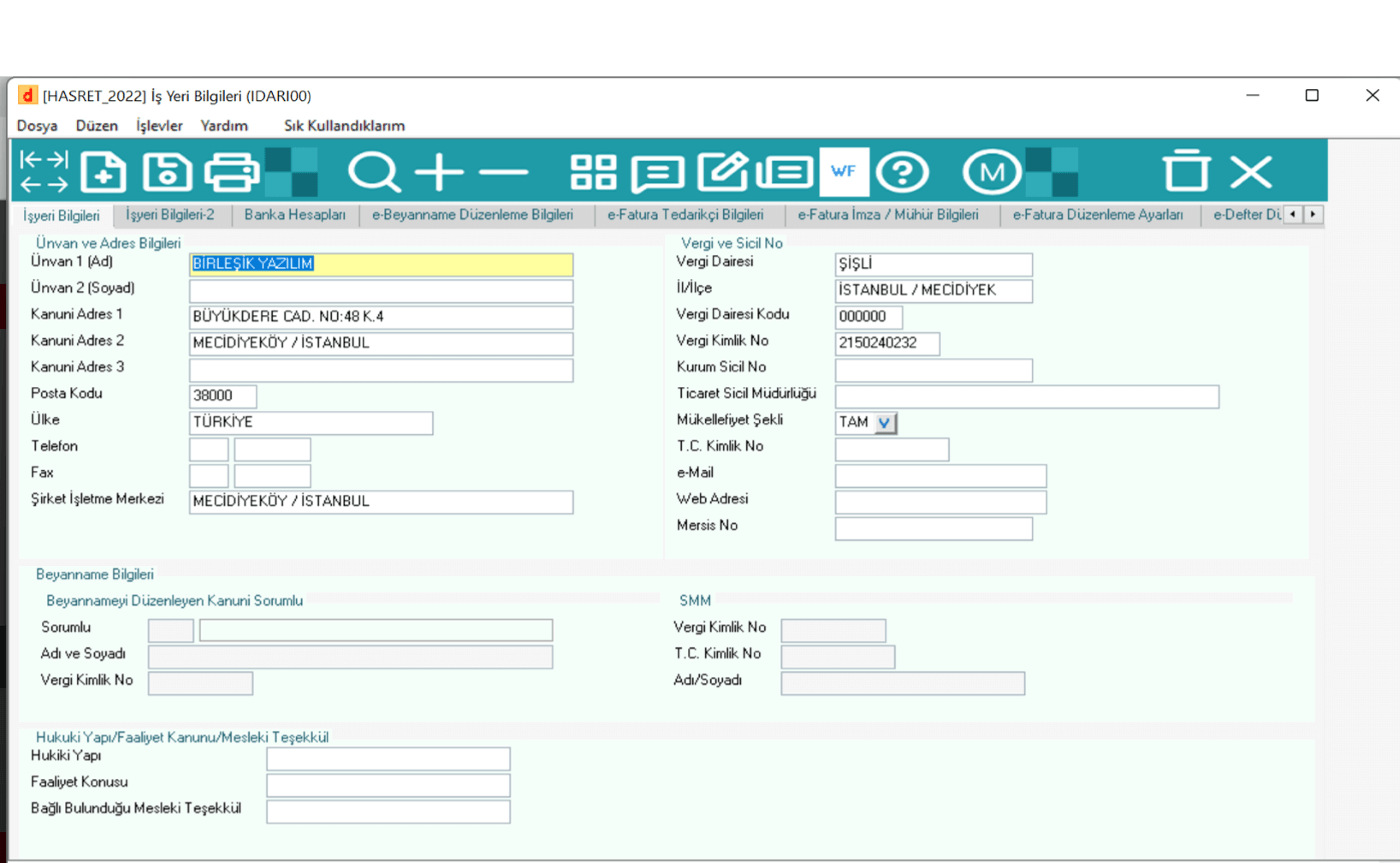
Task: Click the WF toolbar icon
Action: tap(844, 172)
